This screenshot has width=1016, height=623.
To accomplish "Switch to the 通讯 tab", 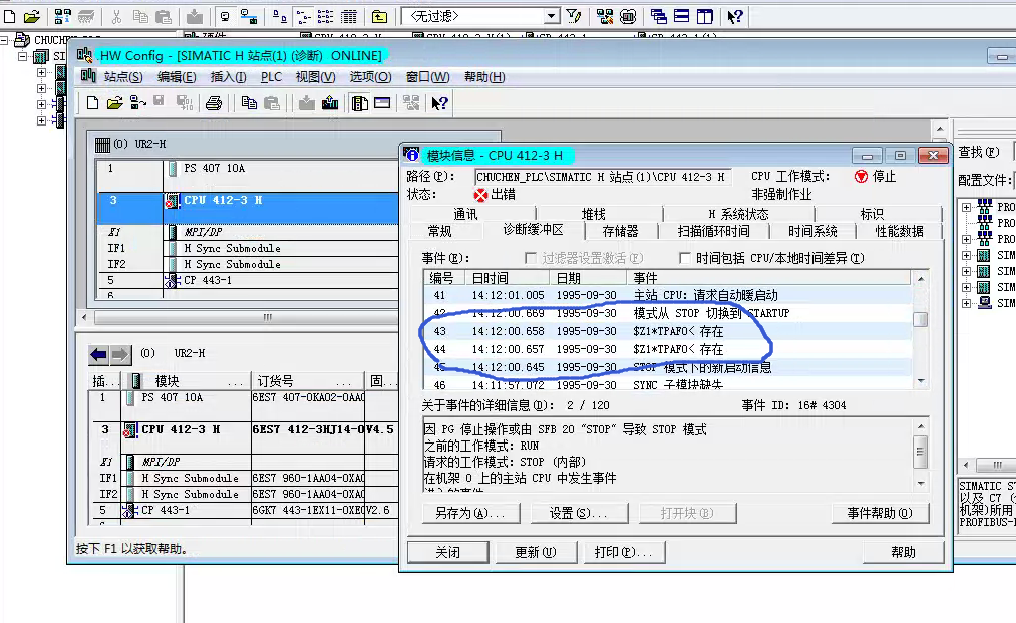I will [x=465, y=214].
